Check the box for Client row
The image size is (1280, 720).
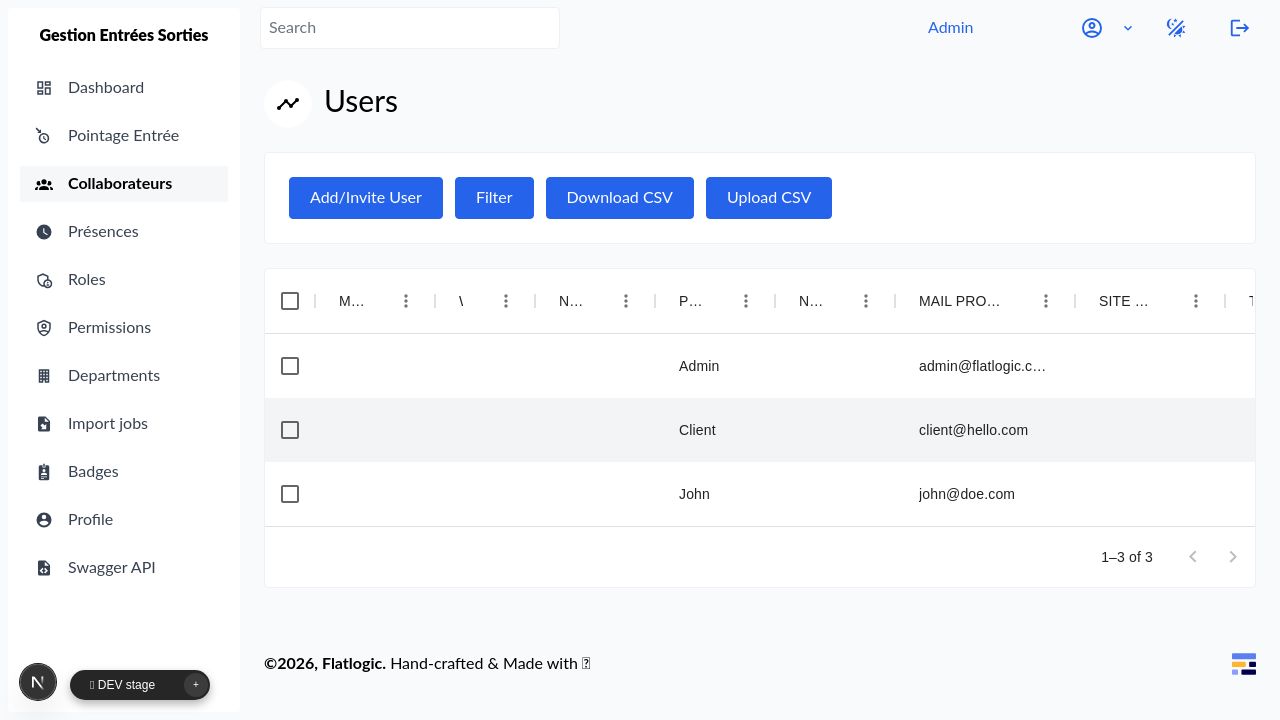(x=290, y=430)
